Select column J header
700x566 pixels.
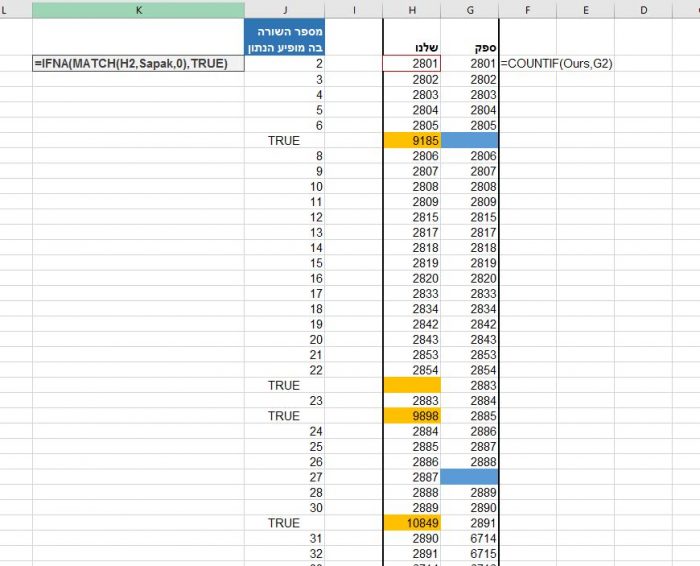point(284,10)
